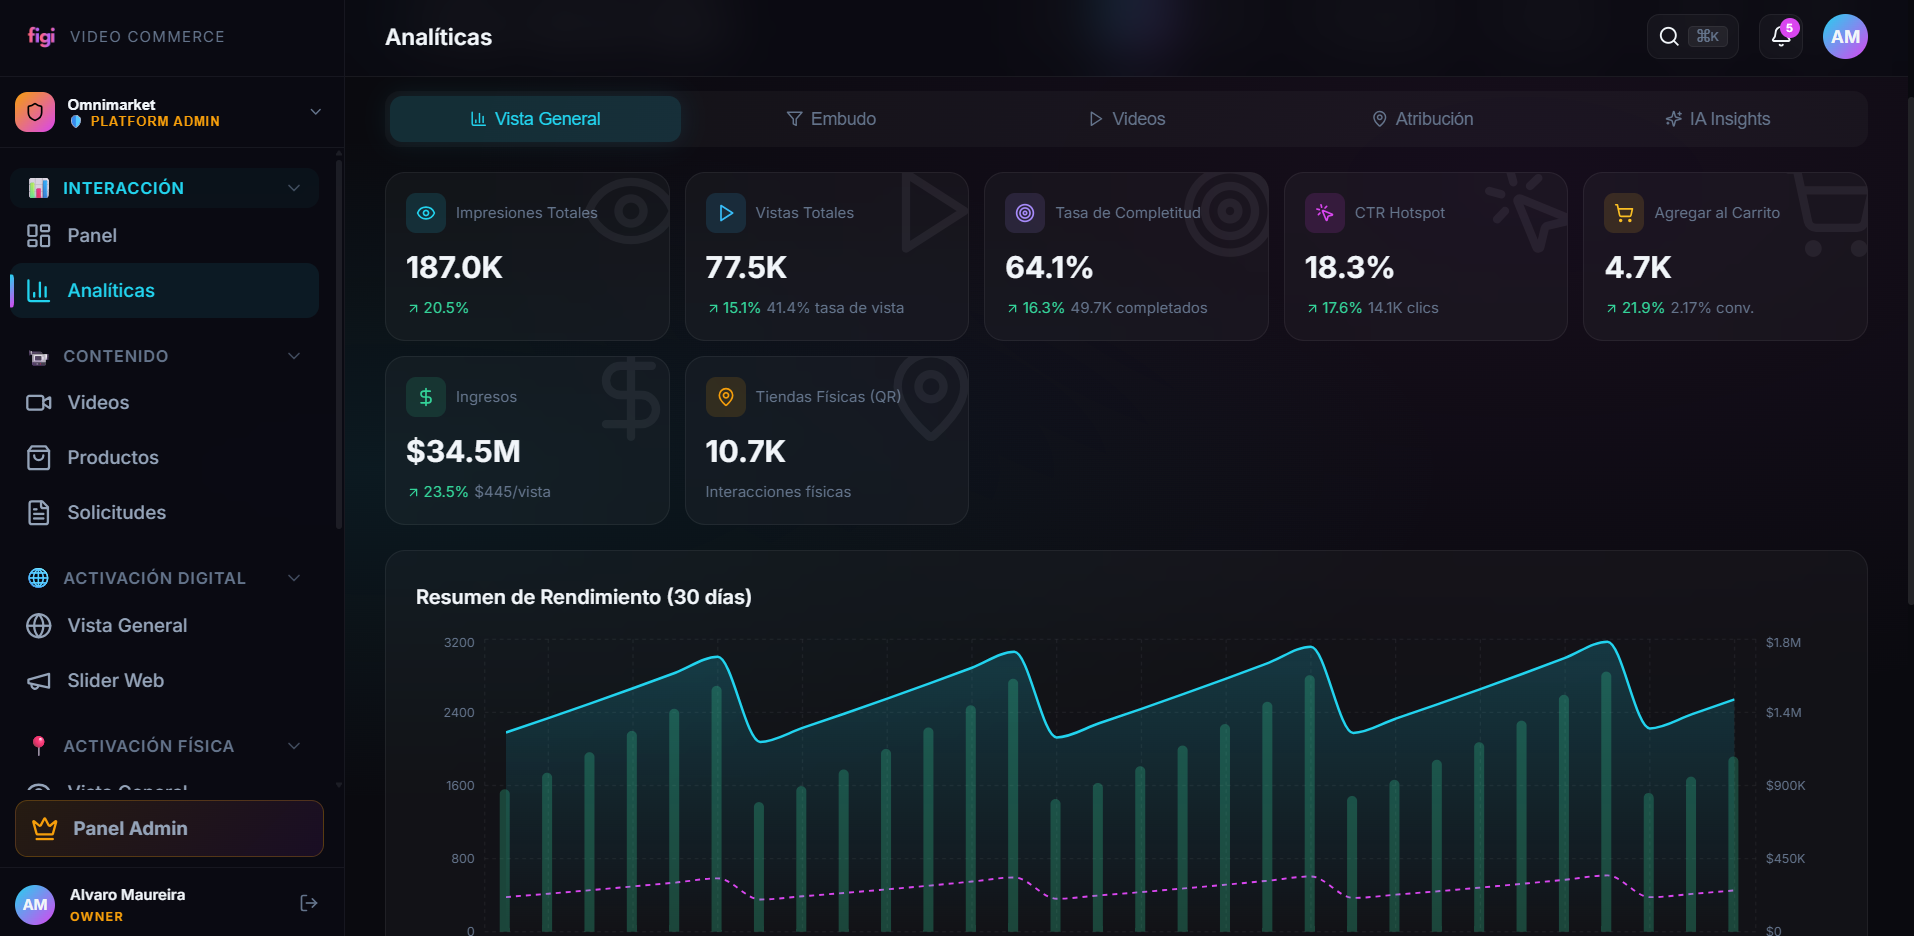Go to Productos in the sidebar
Viewport: 1914px width, 936px height.
tap(112, 457)
